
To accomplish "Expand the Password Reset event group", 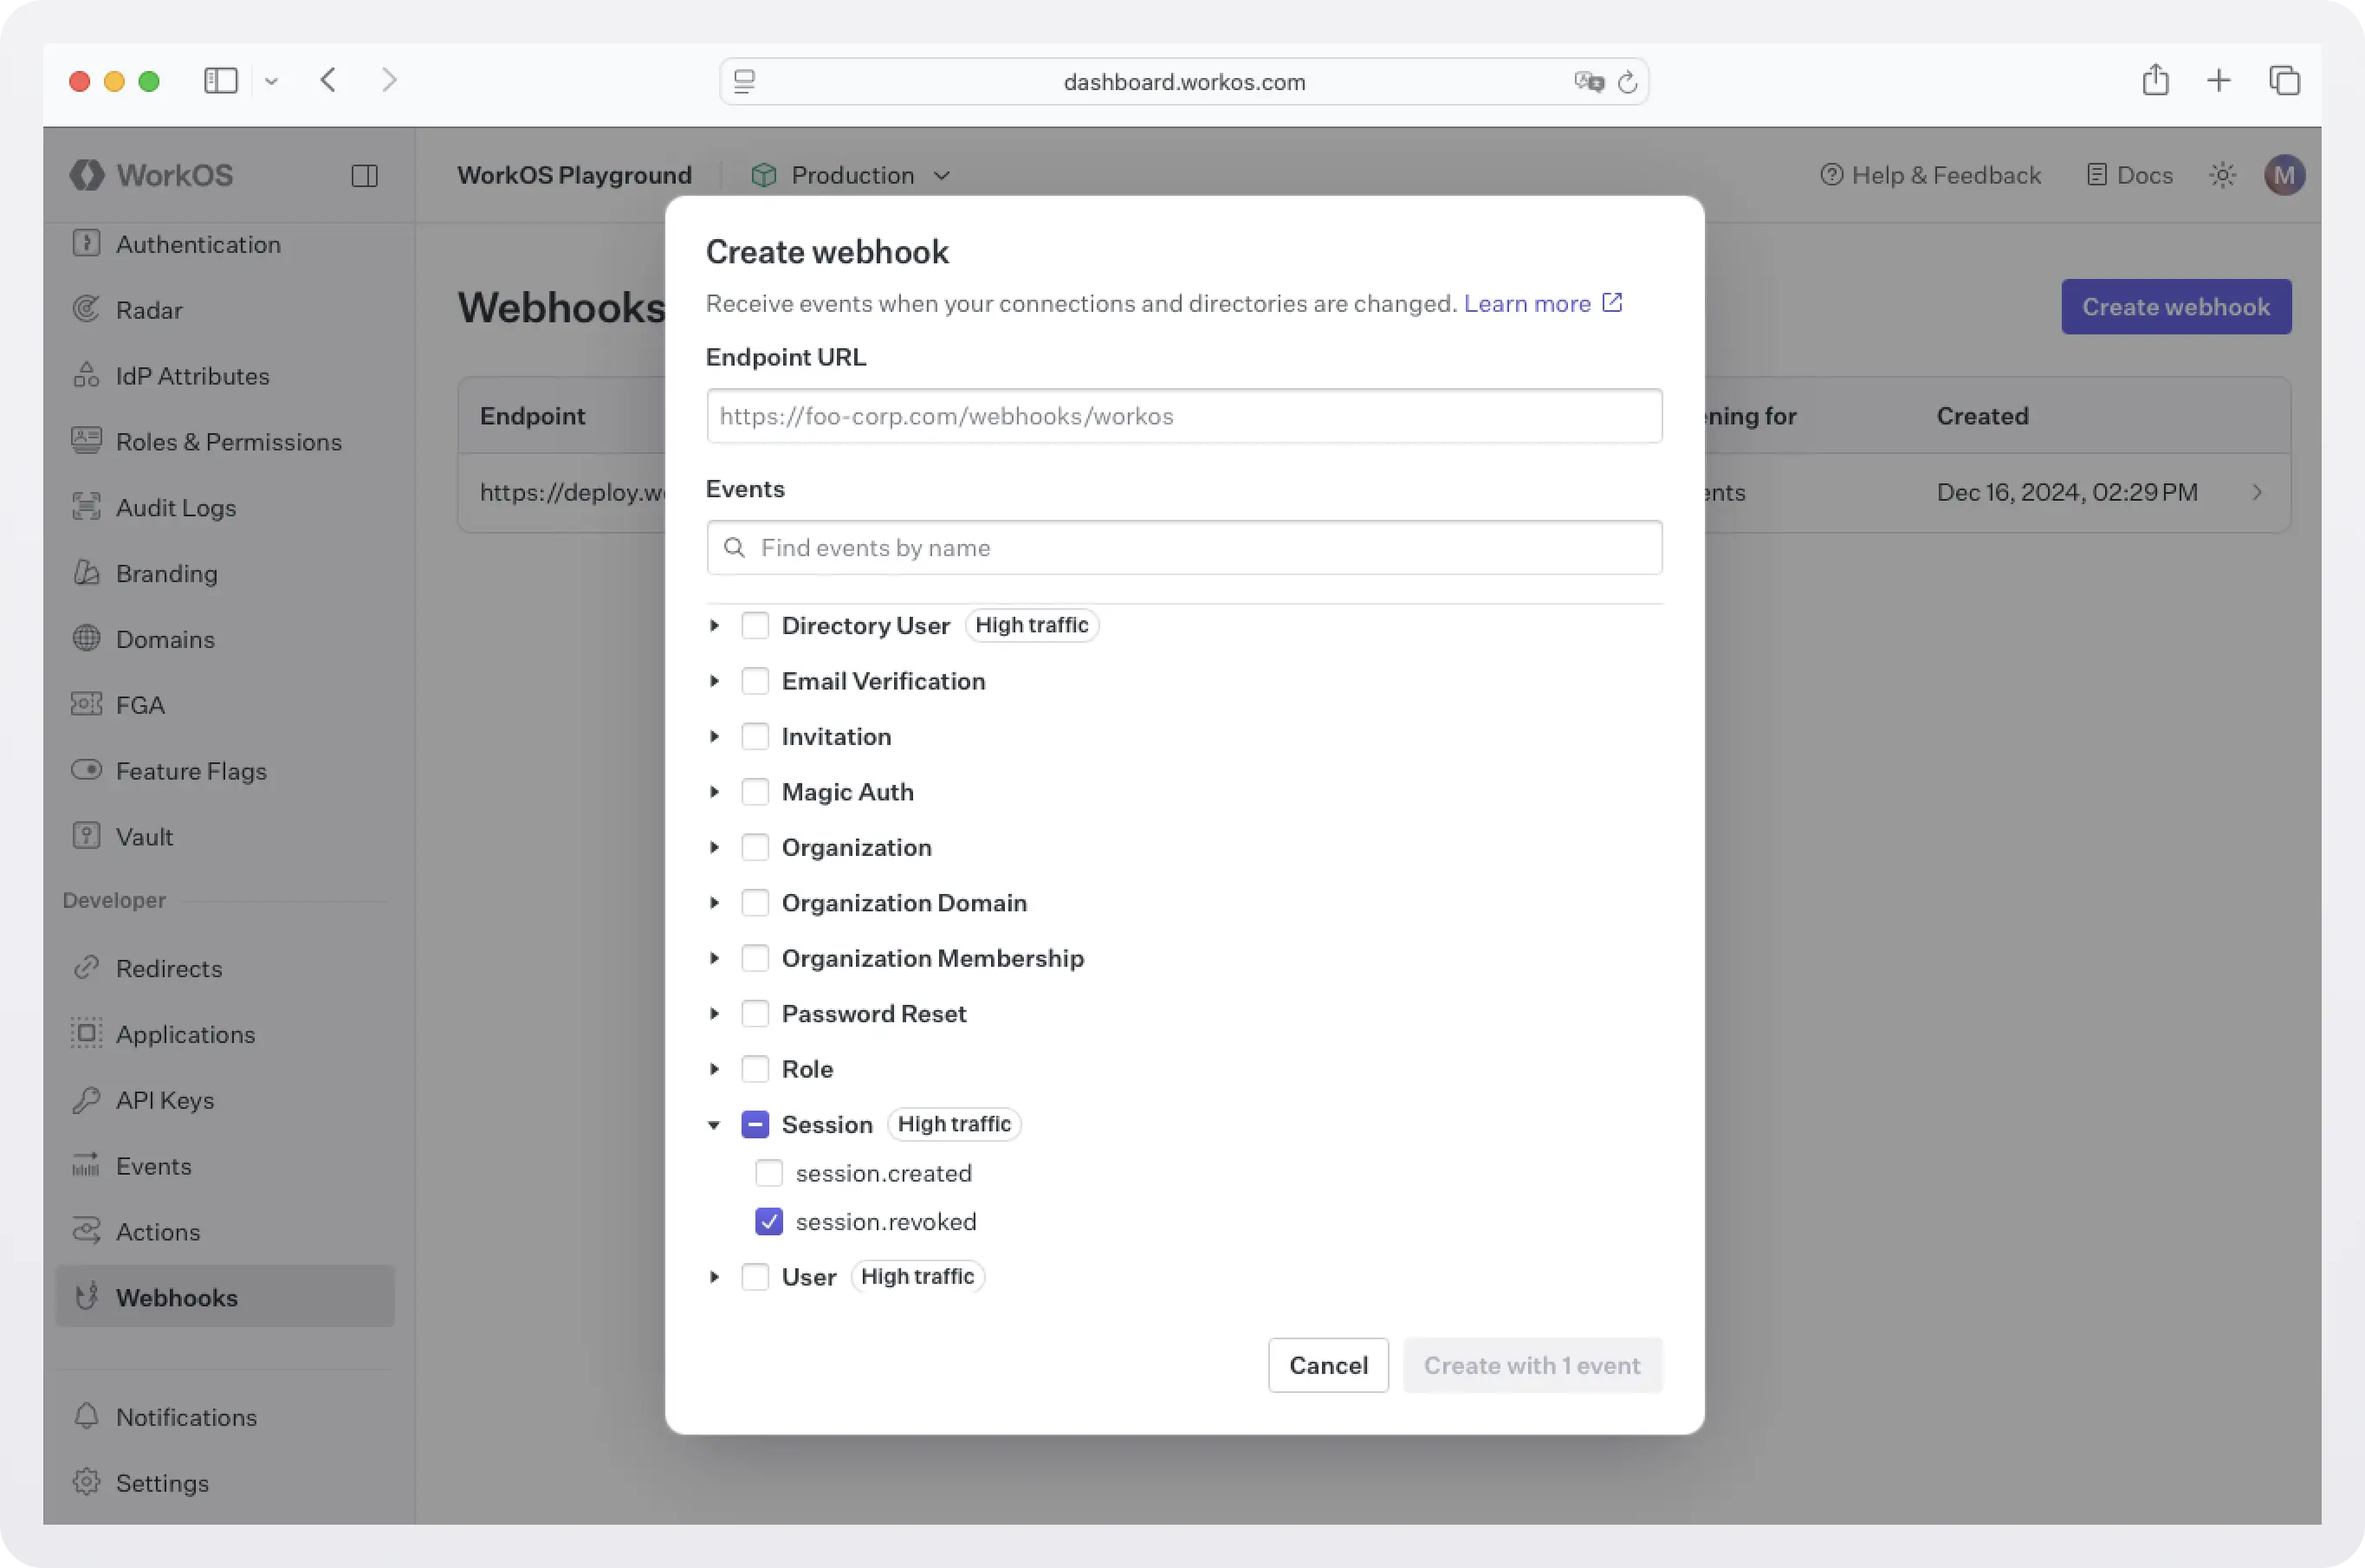I will point(714,1013).
